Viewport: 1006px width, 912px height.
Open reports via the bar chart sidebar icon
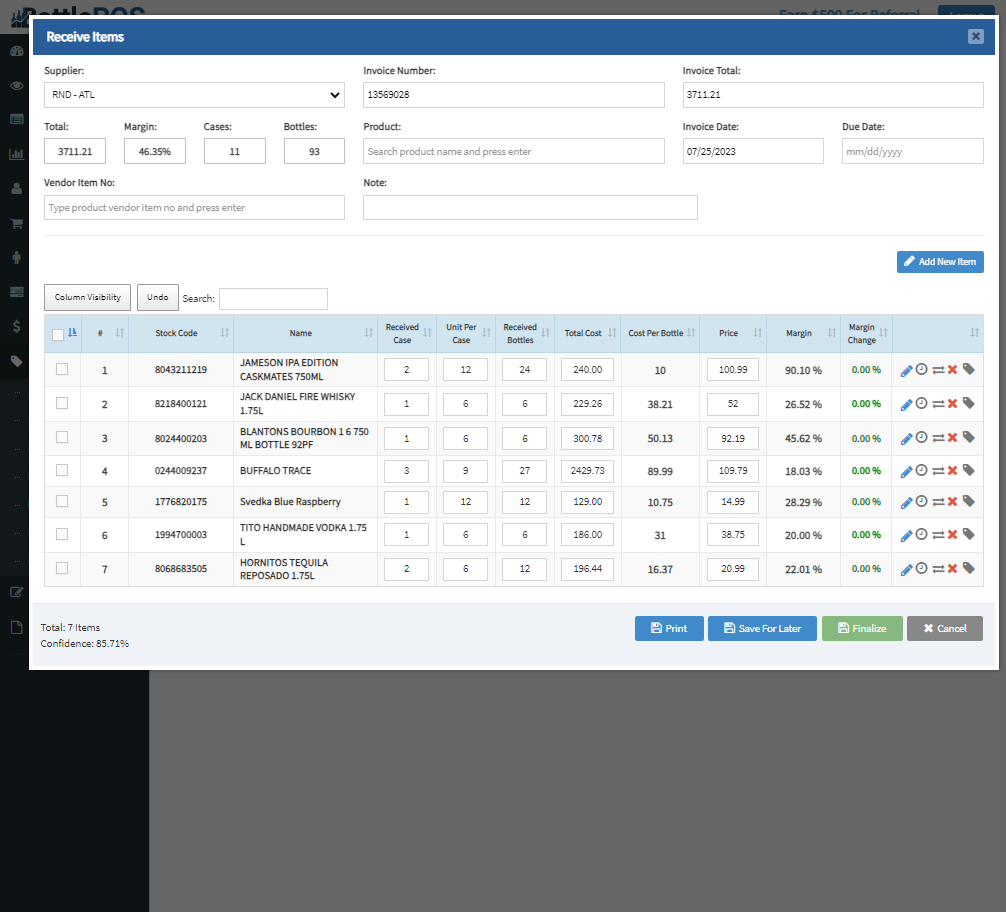point(16,154)
